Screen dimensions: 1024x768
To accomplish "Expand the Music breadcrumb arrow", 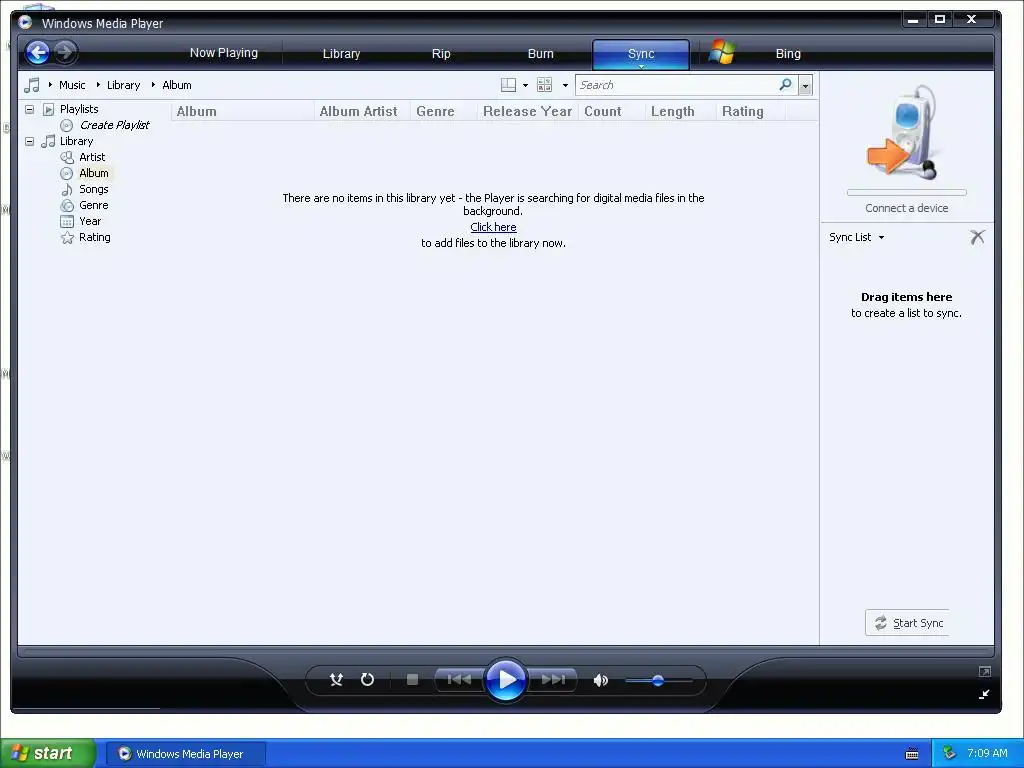I will 50,85.
